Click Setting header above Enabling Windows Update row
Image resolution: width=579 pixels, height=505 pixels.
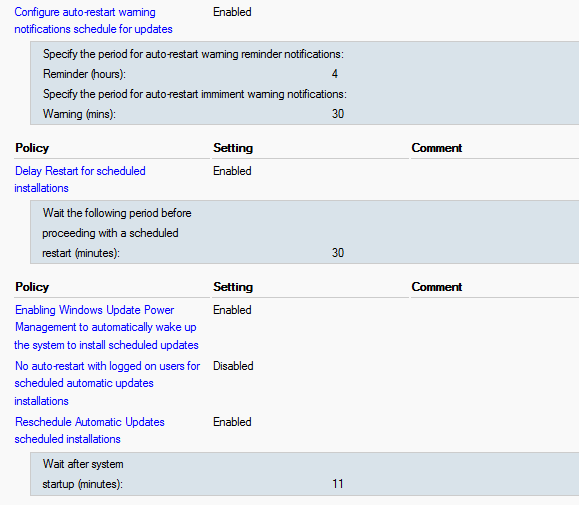coord(233,287)
